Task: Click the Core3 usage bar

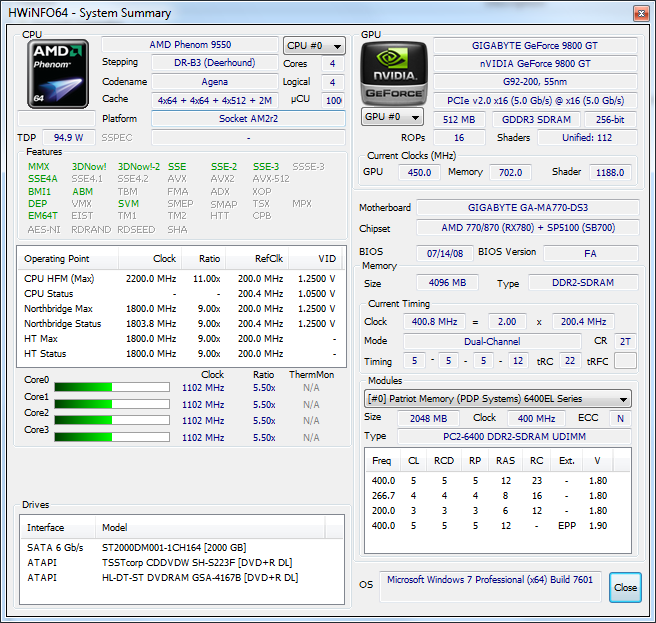Action: point(112,437)
